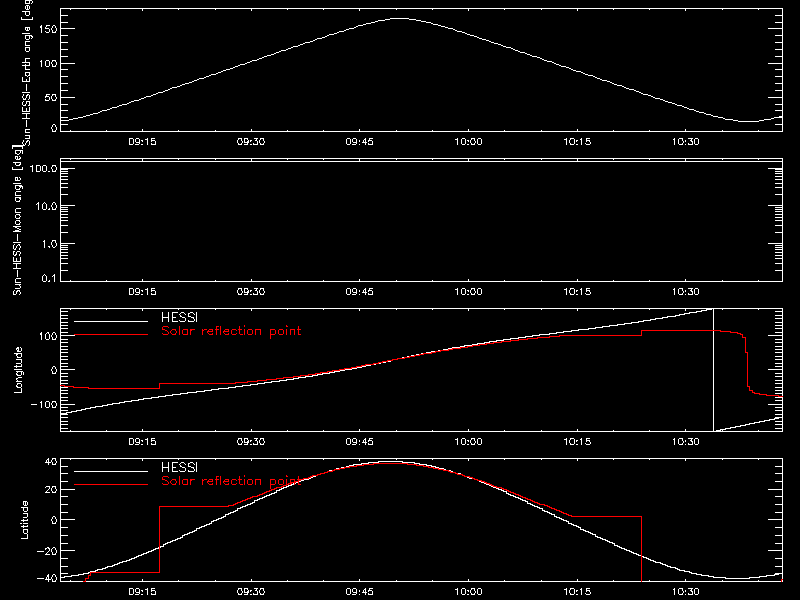
Task: Click the 50 tick on Earth angle axis
Action: [51, 97]
